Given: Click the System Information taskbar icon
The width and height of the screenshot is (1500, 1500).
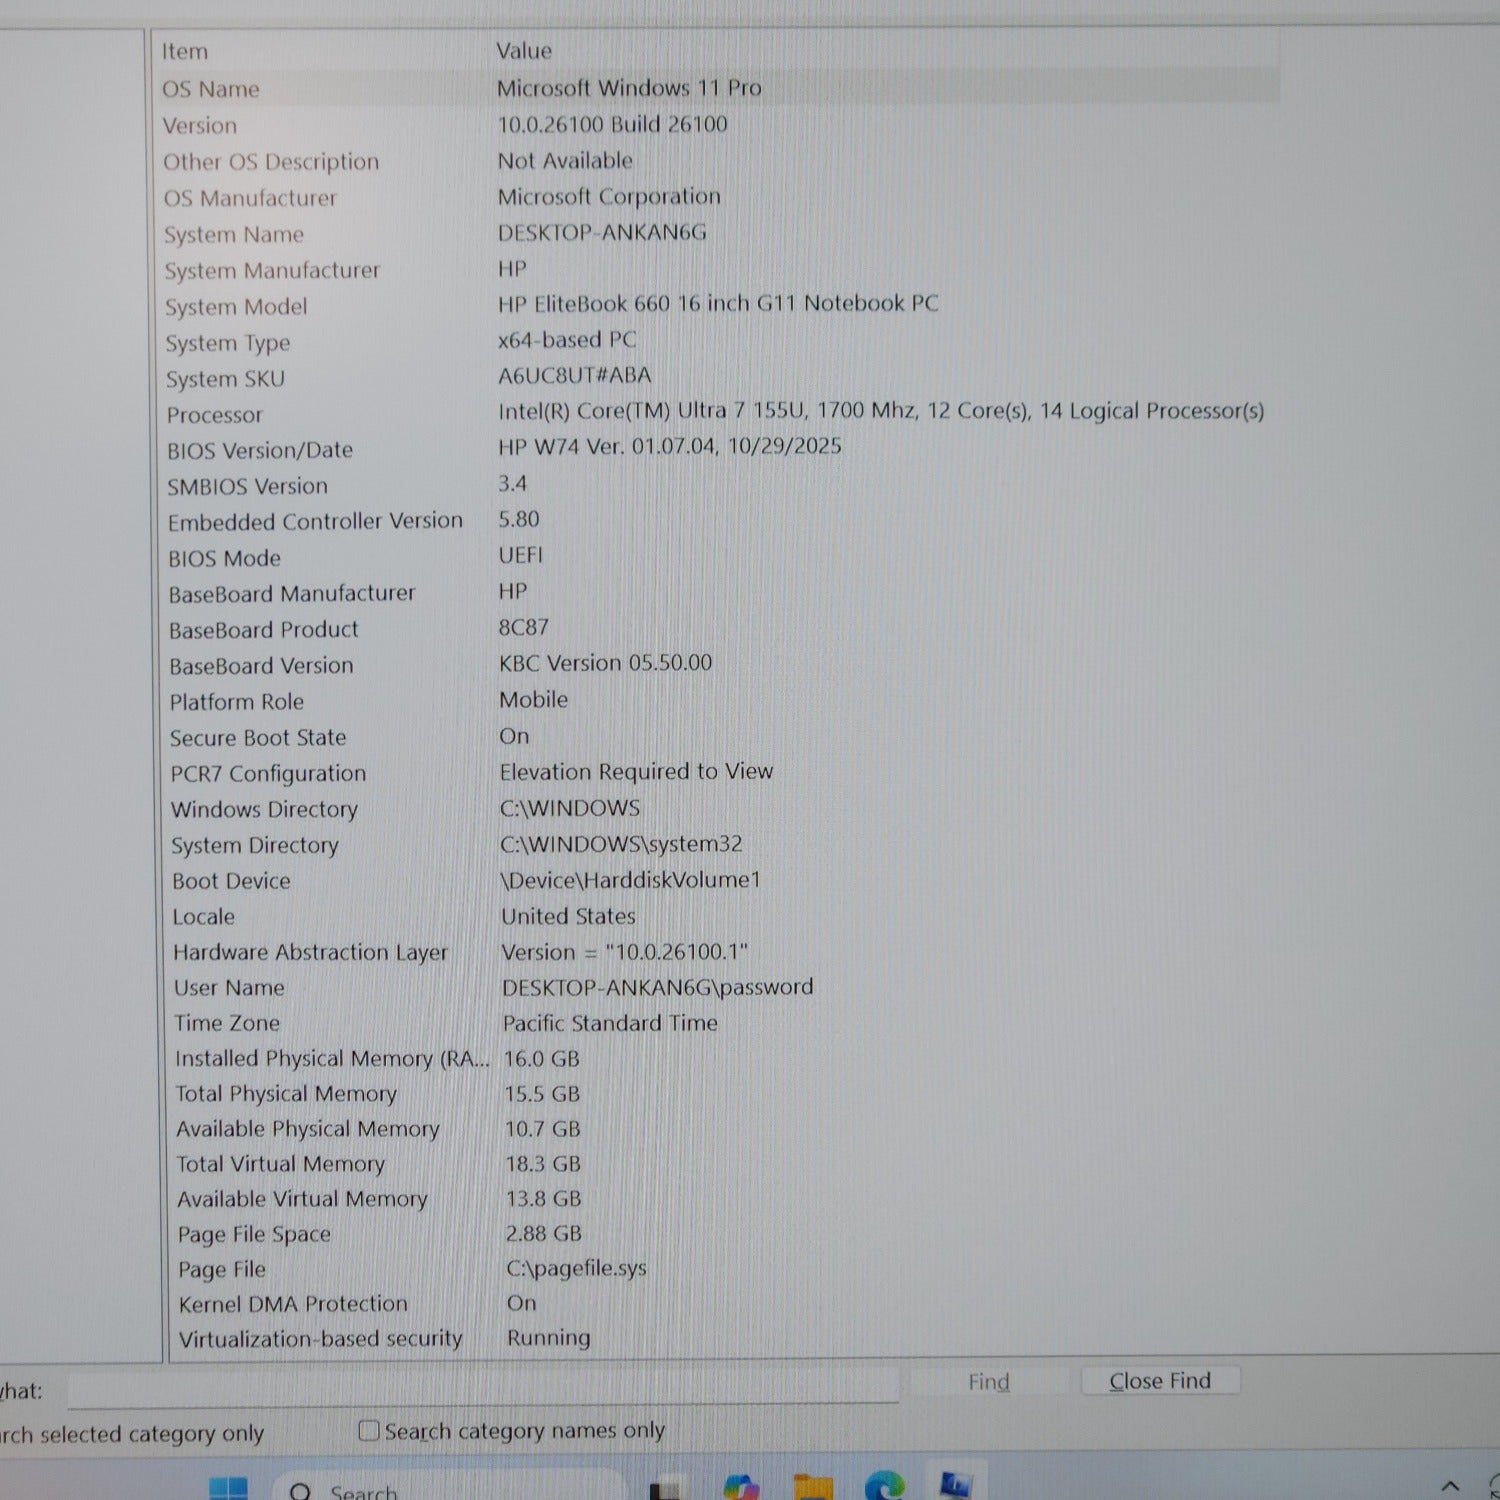Looking at the screenshot, I should 955,1486.
